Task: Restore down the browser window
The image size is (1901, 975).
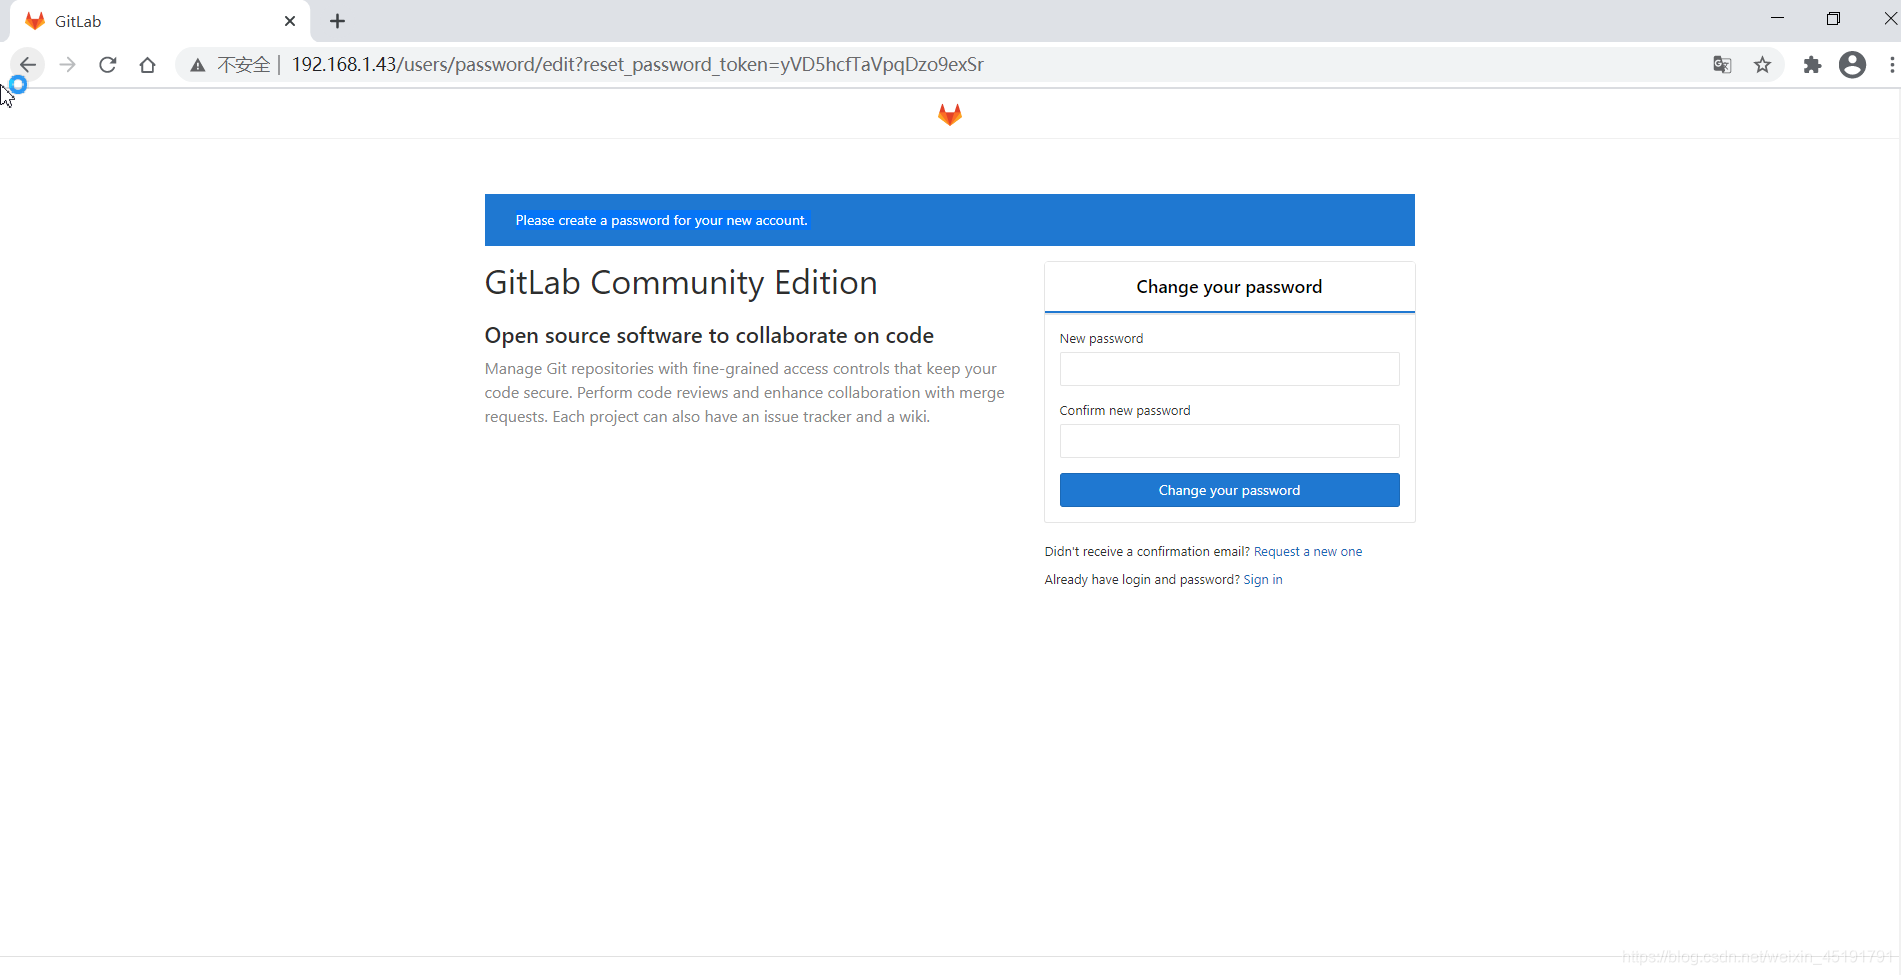Action: click(1833, 18)
